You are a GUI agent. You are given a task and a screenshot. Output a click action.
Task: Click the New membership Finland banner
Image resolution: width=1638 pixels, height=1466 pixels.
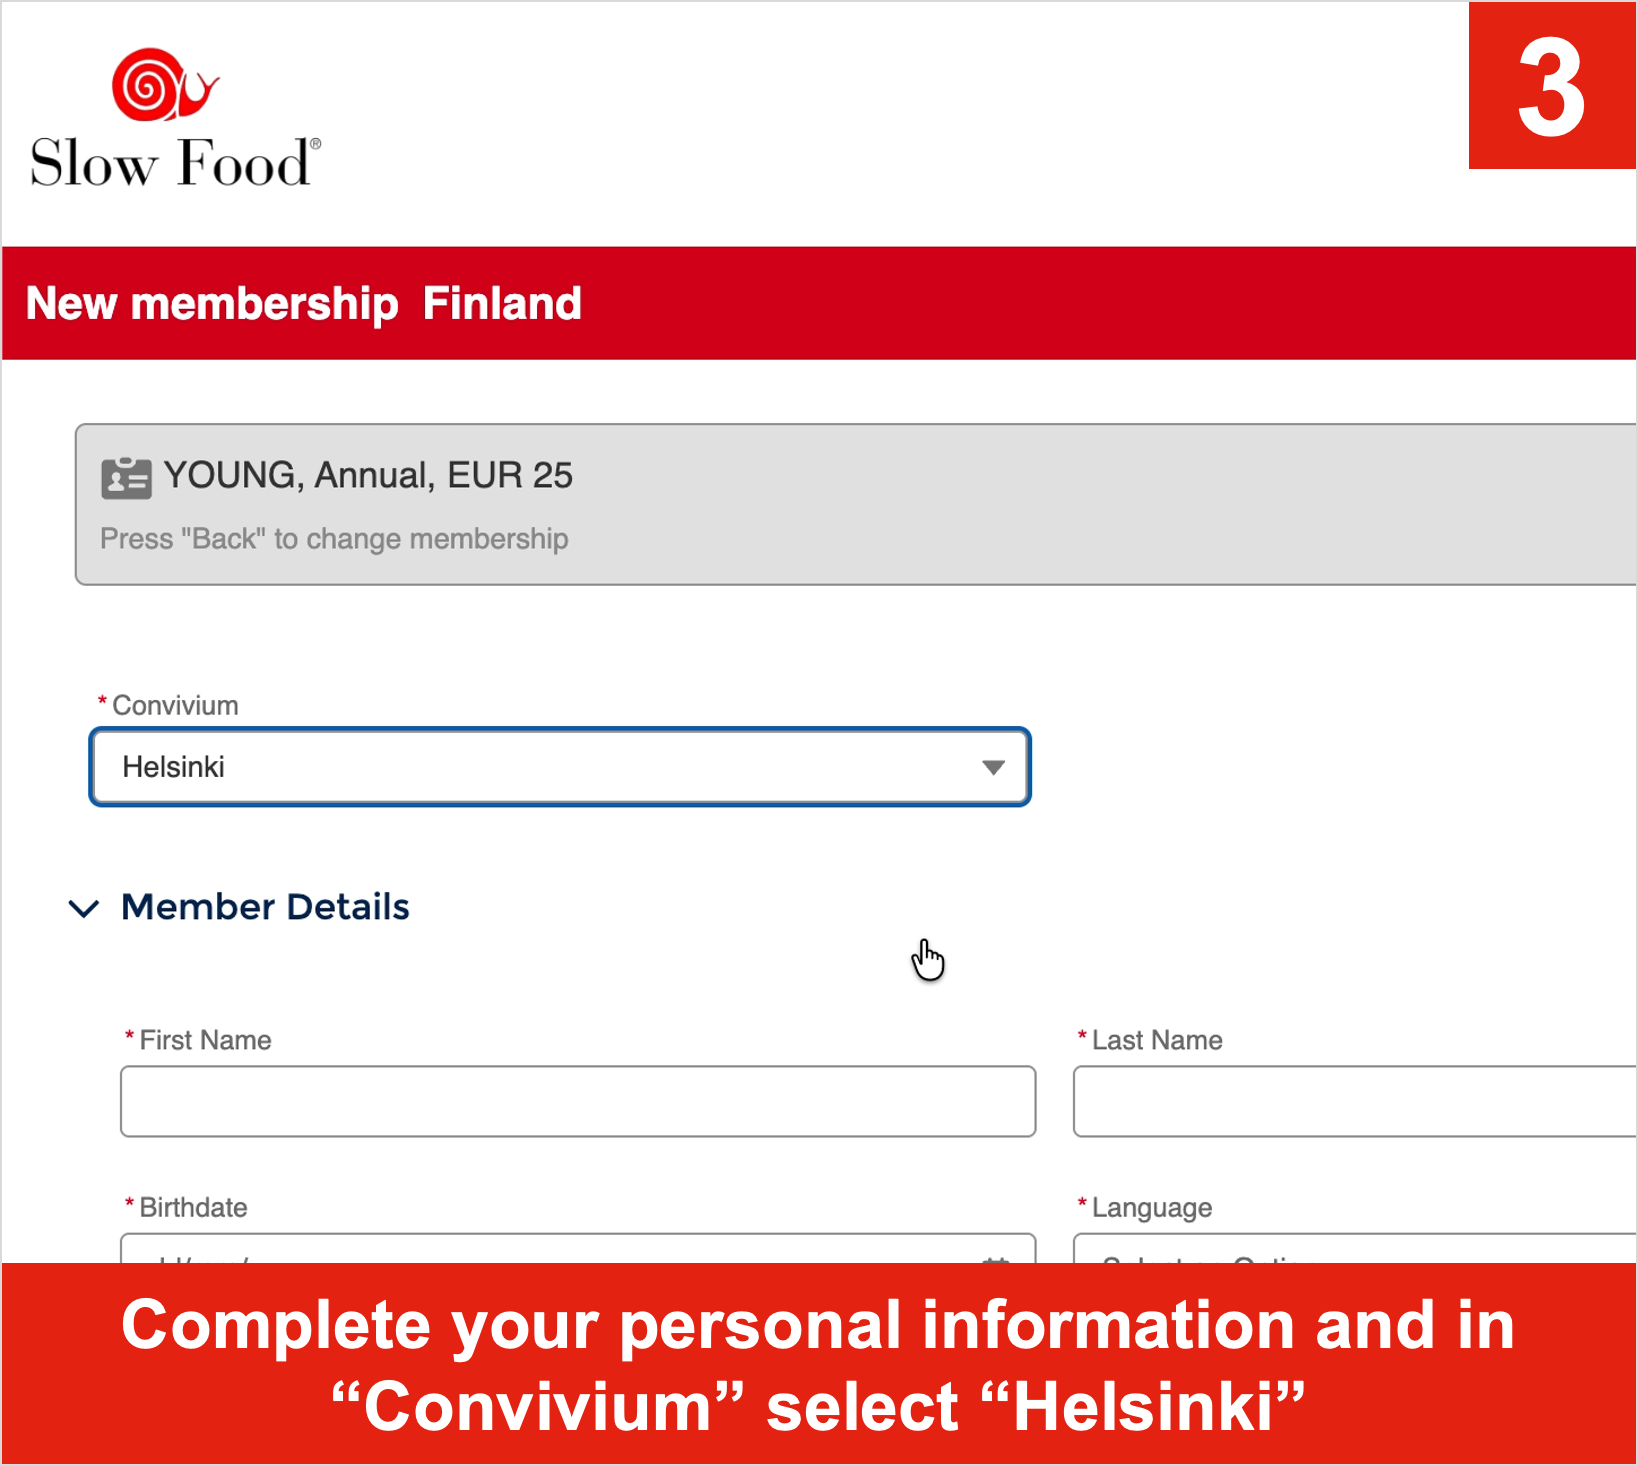click(819, 303)
